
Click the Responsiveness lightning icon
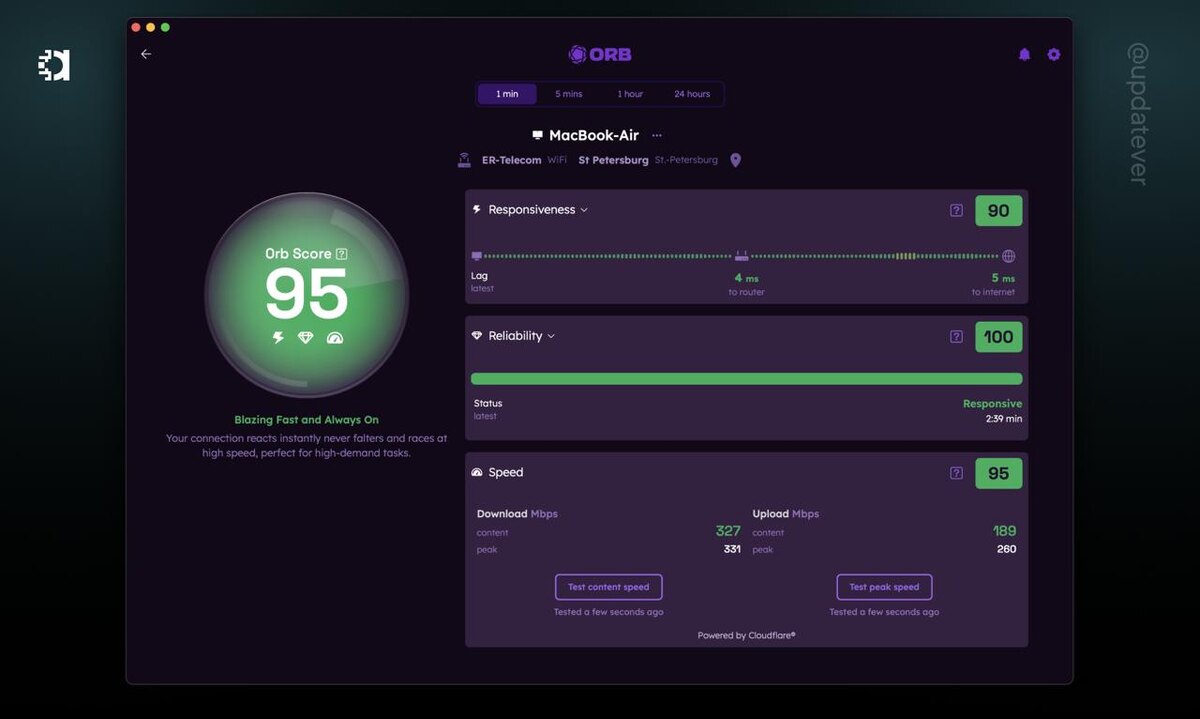click(x=476, y=210)
